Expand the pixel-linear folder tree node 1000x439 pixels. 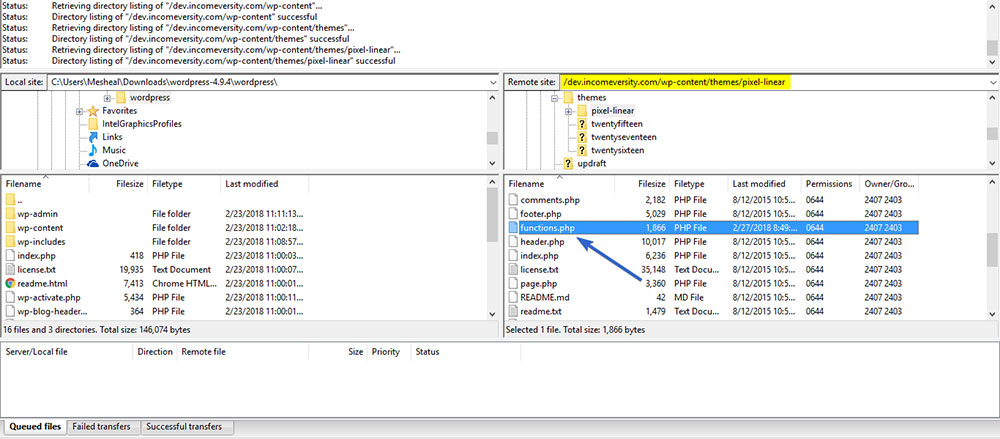coord(568,111)
